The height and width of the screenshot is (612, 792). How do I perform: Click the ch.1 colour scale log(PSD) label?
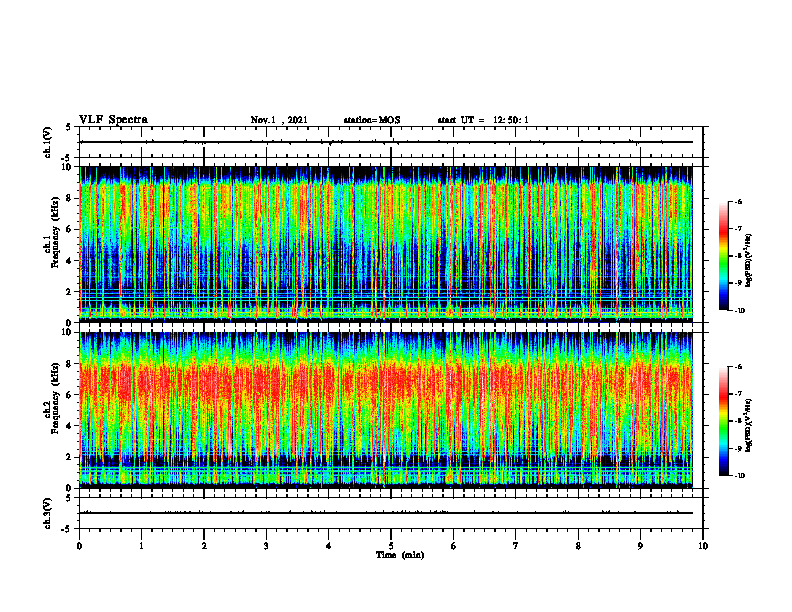tap(749, 261)
